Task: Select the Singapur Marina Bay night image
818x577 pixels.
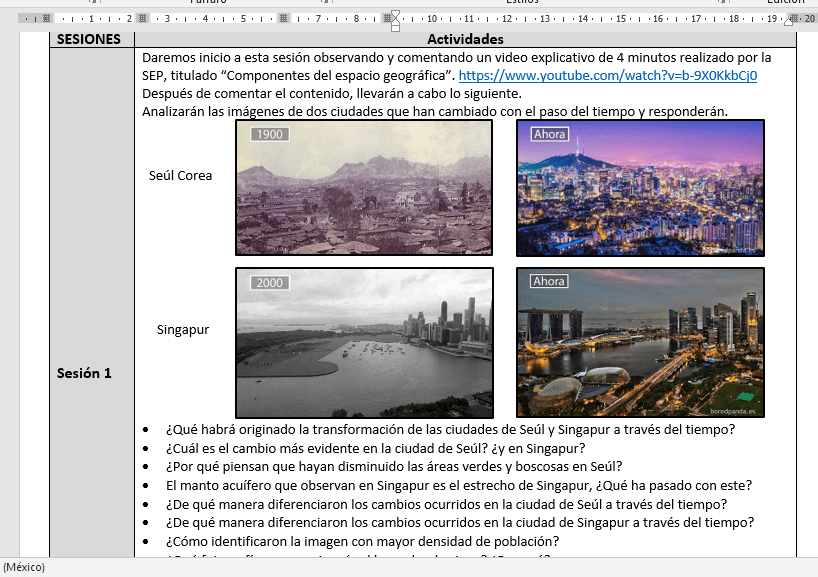Action: (x=640, y=342)
